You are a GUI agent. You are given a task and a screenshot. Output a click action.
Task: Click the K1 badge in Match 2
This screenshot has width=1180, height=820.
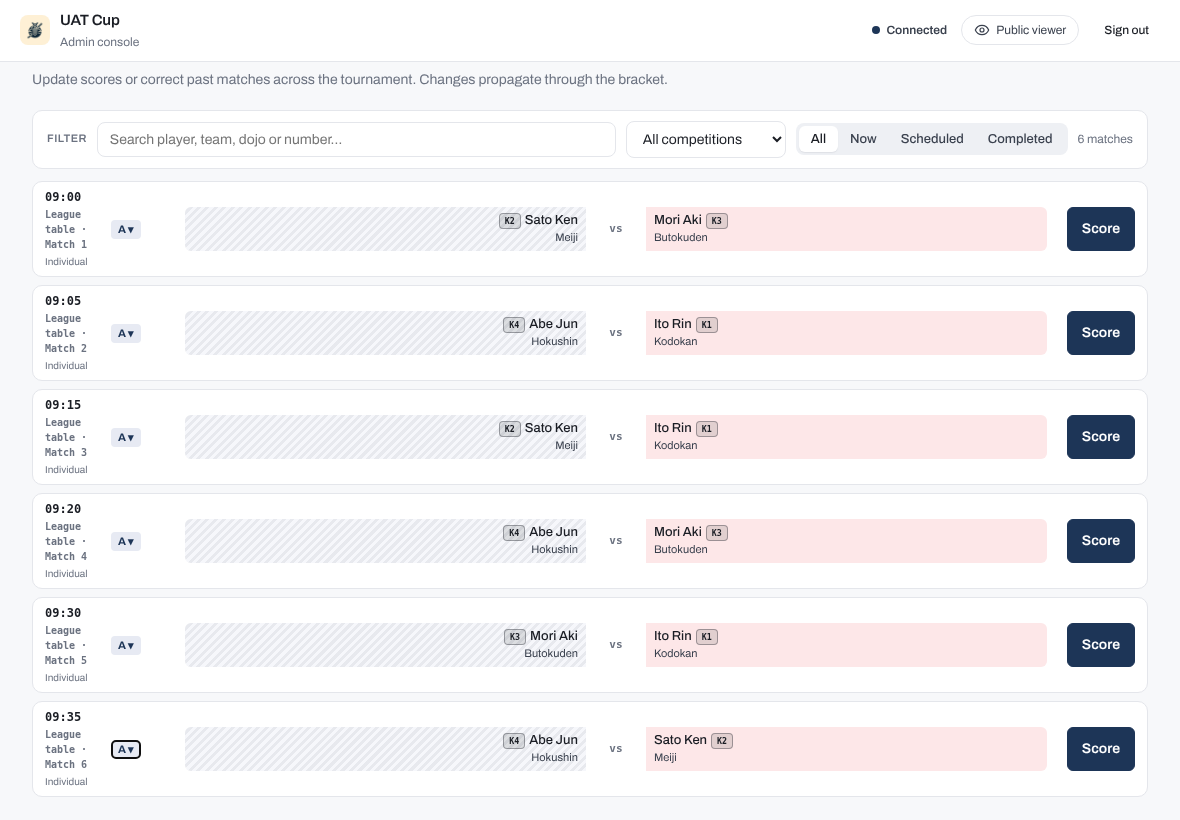point(707,324)
